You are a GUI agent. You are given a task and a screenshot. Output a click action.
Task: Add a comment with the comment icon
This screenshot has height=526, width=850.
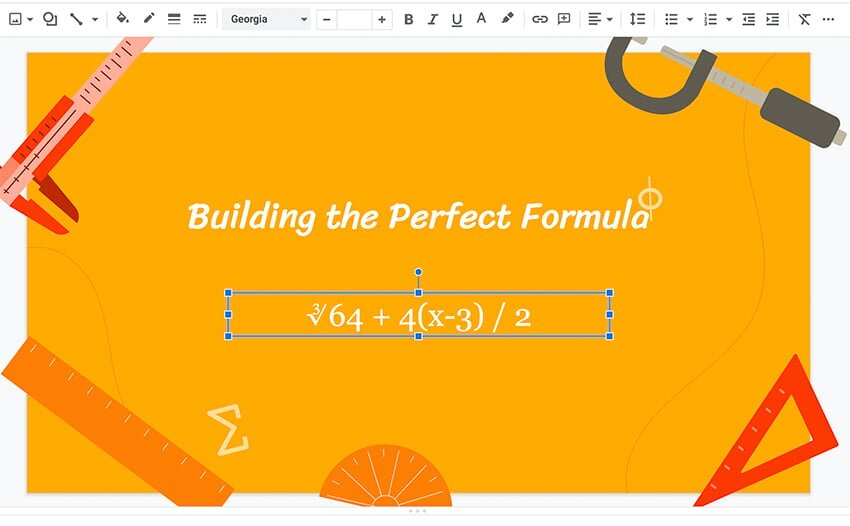coord(564,19)
